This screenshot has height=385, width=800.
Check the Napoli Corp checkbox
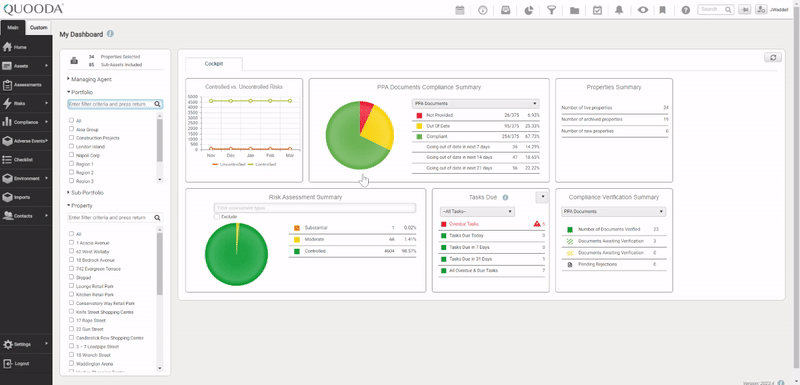point(71,155)
